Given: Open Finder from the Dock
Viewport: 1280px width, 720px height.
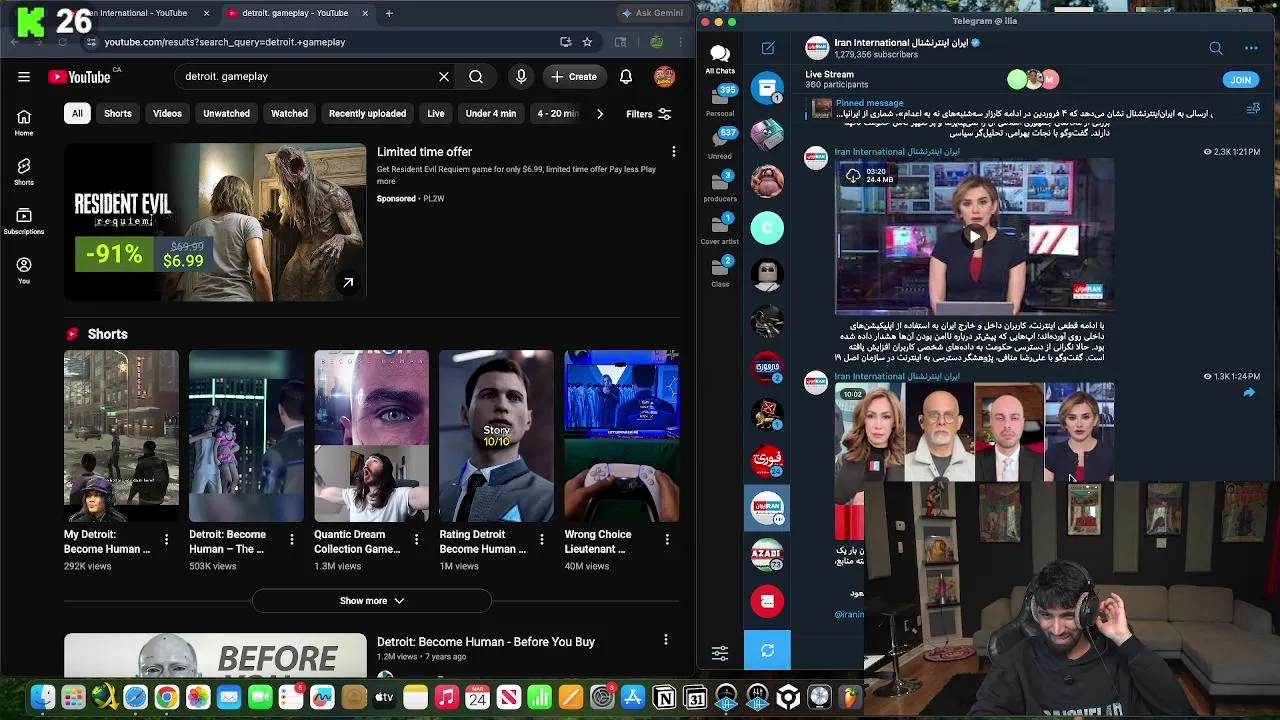Looking at the screenshot, I should 42,698.
